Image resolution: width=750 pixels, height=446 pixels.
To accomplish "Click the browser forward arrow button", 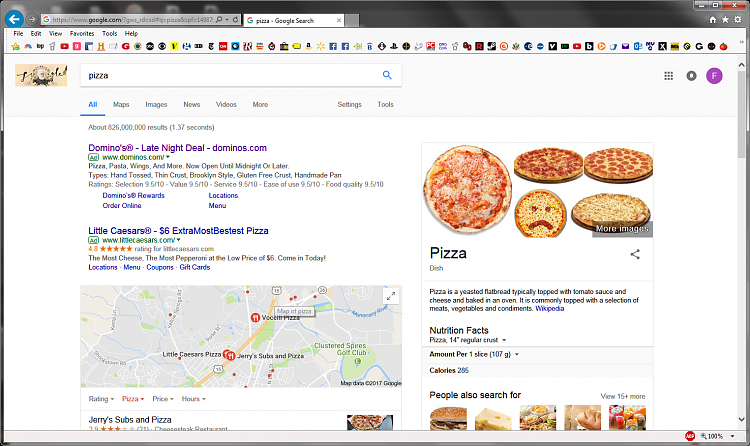I will coord(32,19).
